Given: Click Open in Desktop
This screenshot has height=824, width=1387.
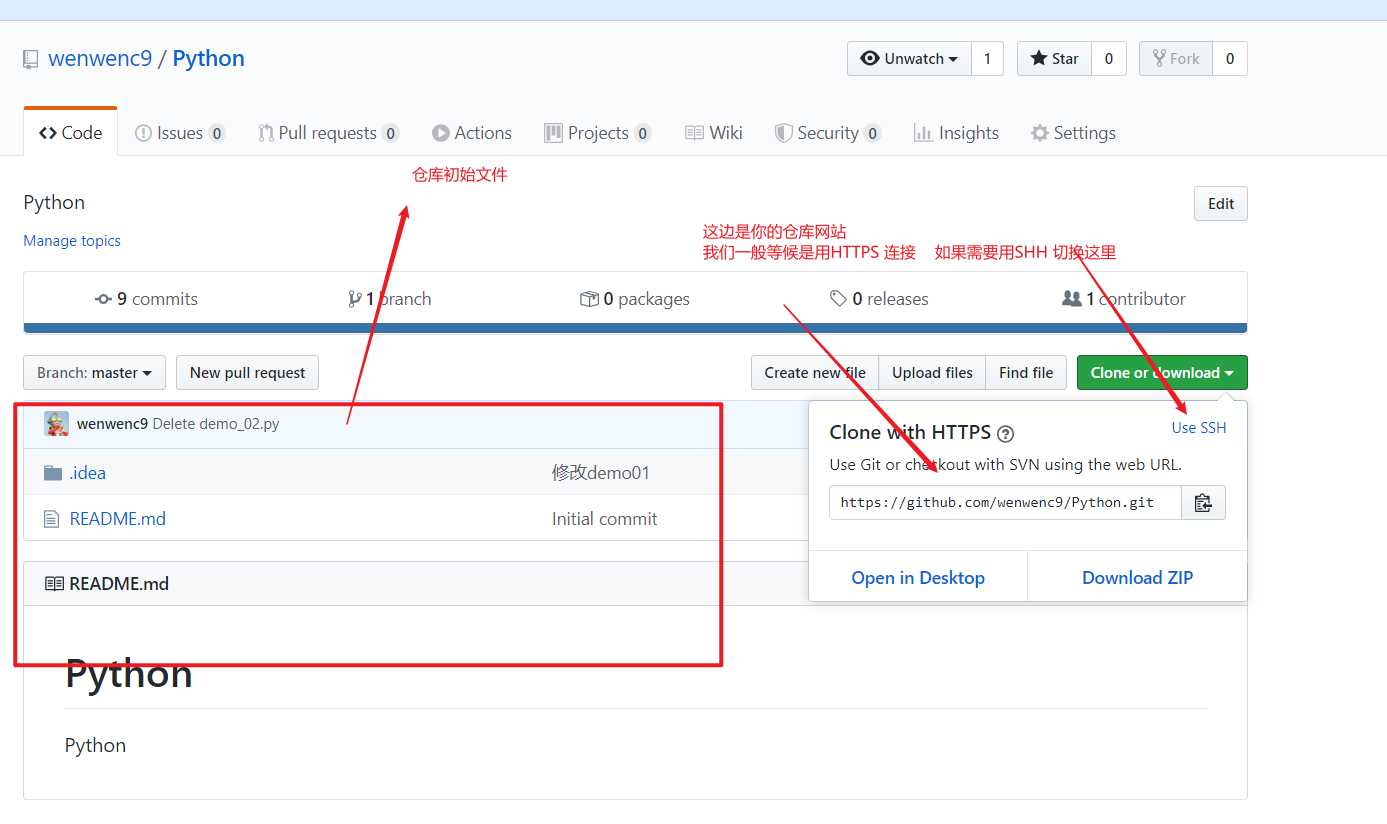Looking at the screenshot, I should [918, 578].
